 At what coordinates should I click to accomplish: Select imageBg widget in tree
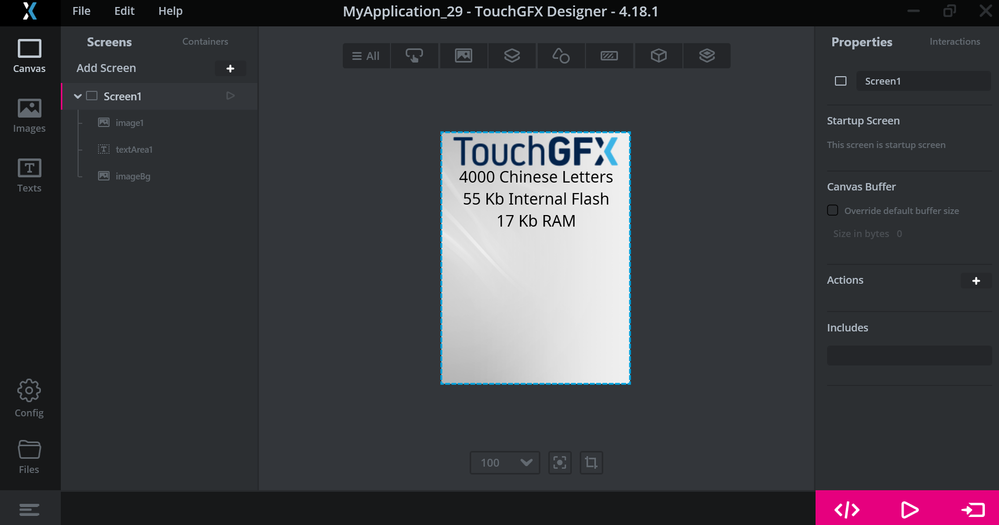(x=133, y=176)
